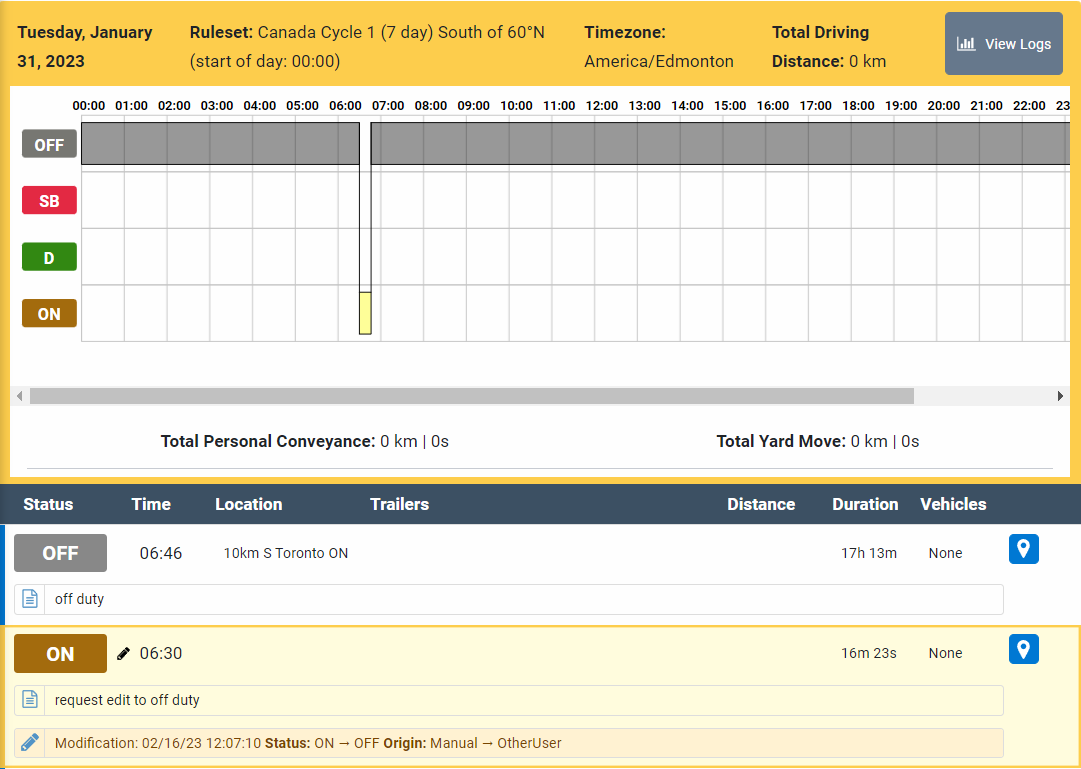Viewport: 1081px width, 769px height.
Task: Open the map pin for the OFF entry
Action: pos(1023,549)
